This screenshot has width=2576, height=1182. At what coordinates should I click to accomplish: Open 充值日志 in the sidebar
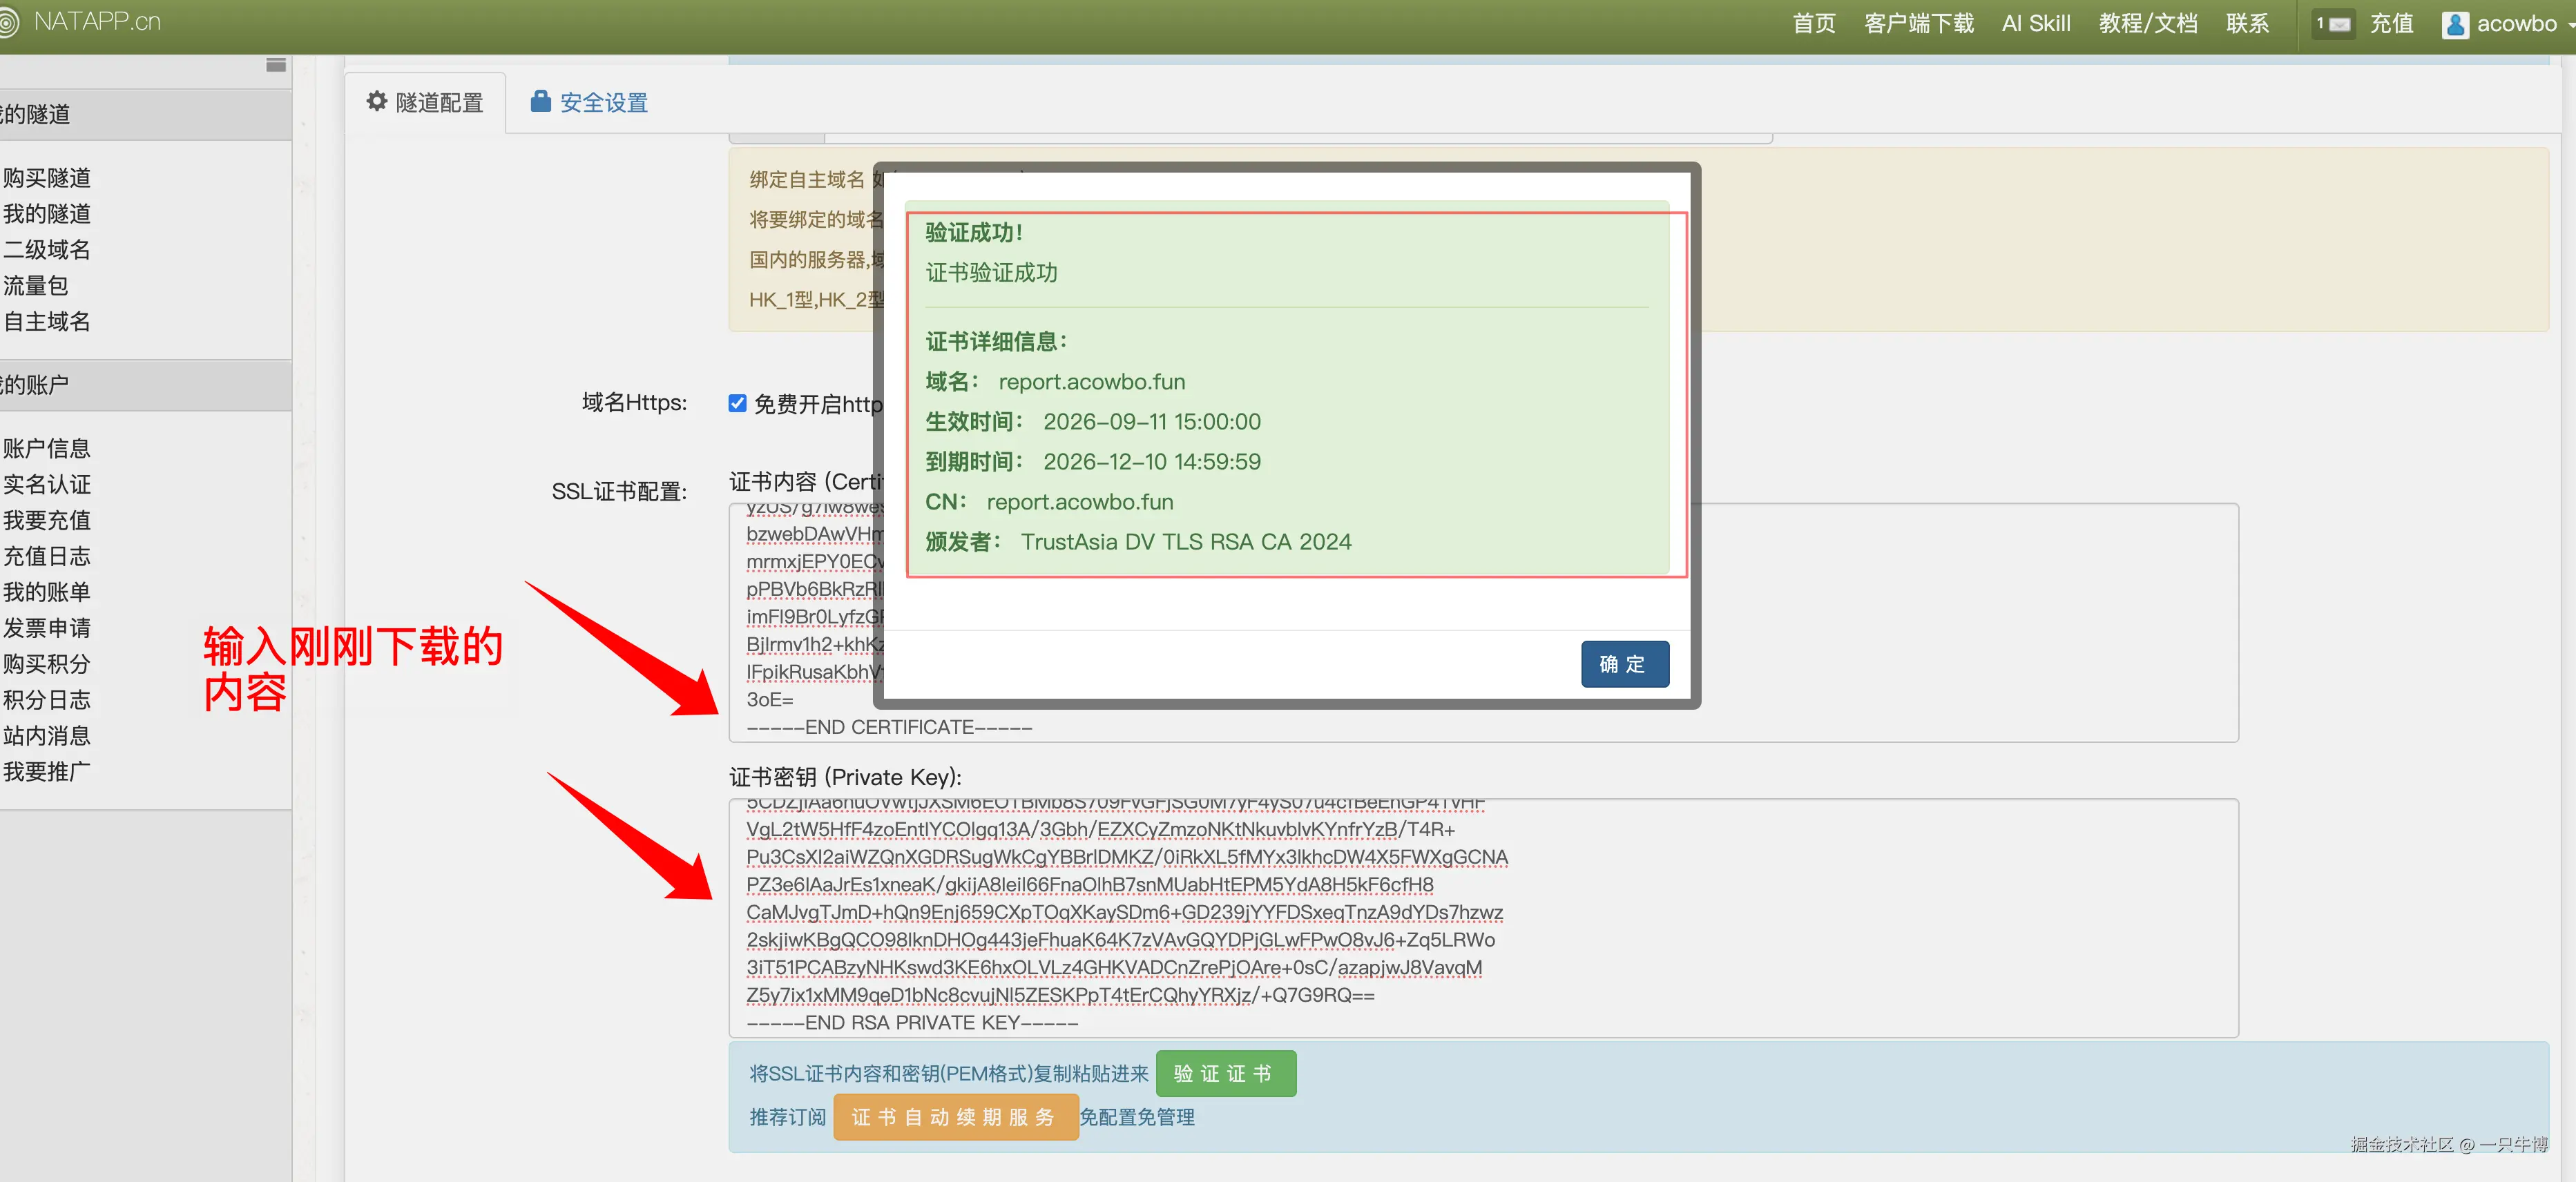pyautogui.click(x=46, y=556)
